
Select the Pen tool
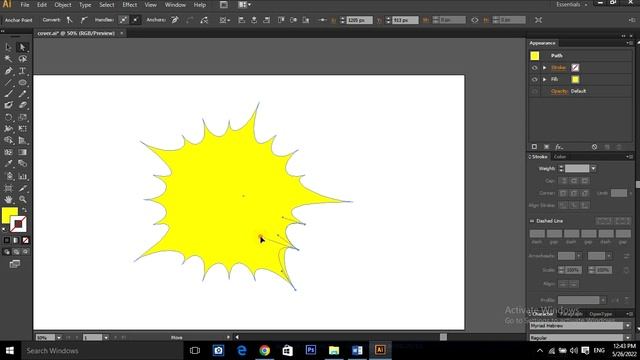point(8,71)
